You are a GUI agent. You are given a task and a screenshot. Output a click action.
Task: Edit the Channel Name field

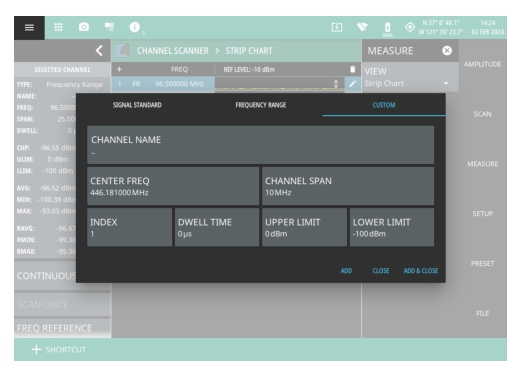261,145
